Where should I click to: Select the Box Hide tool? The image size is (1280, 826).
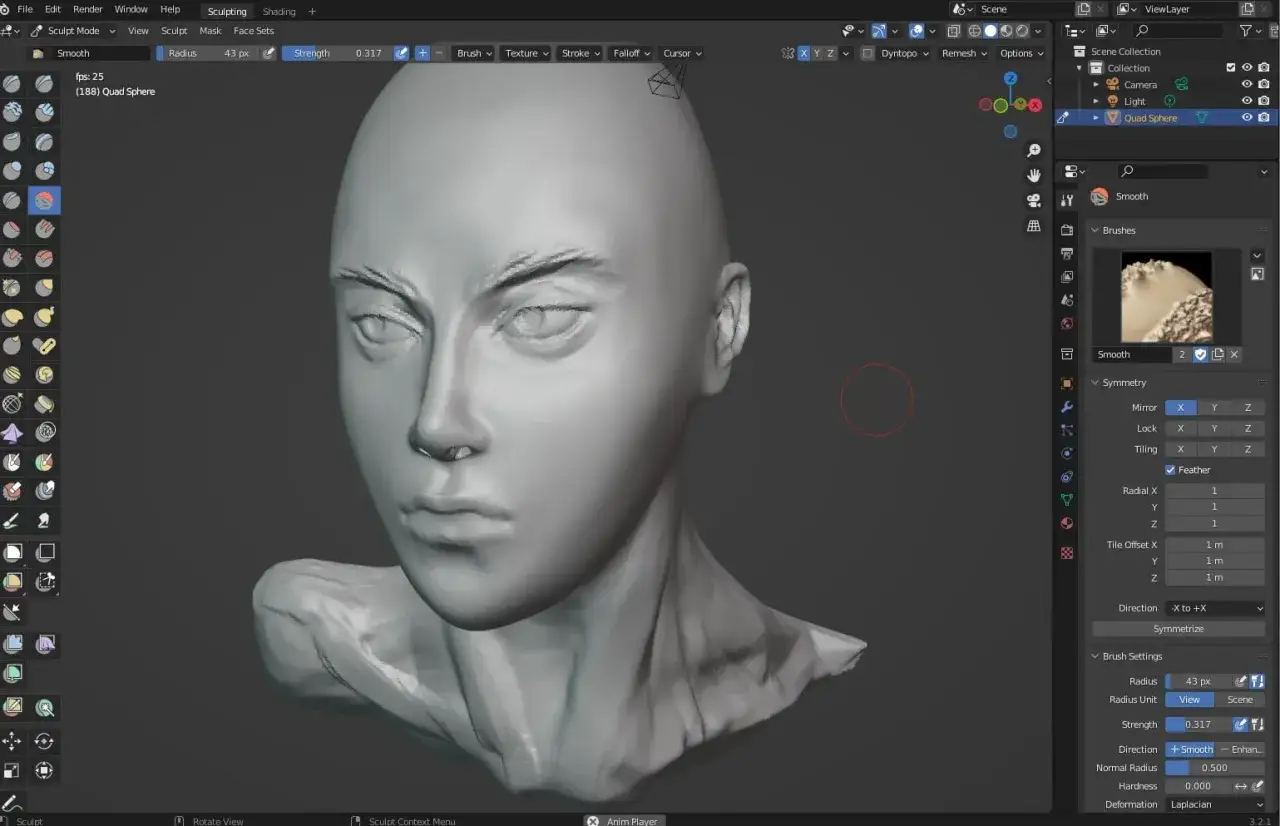[45, 552]
